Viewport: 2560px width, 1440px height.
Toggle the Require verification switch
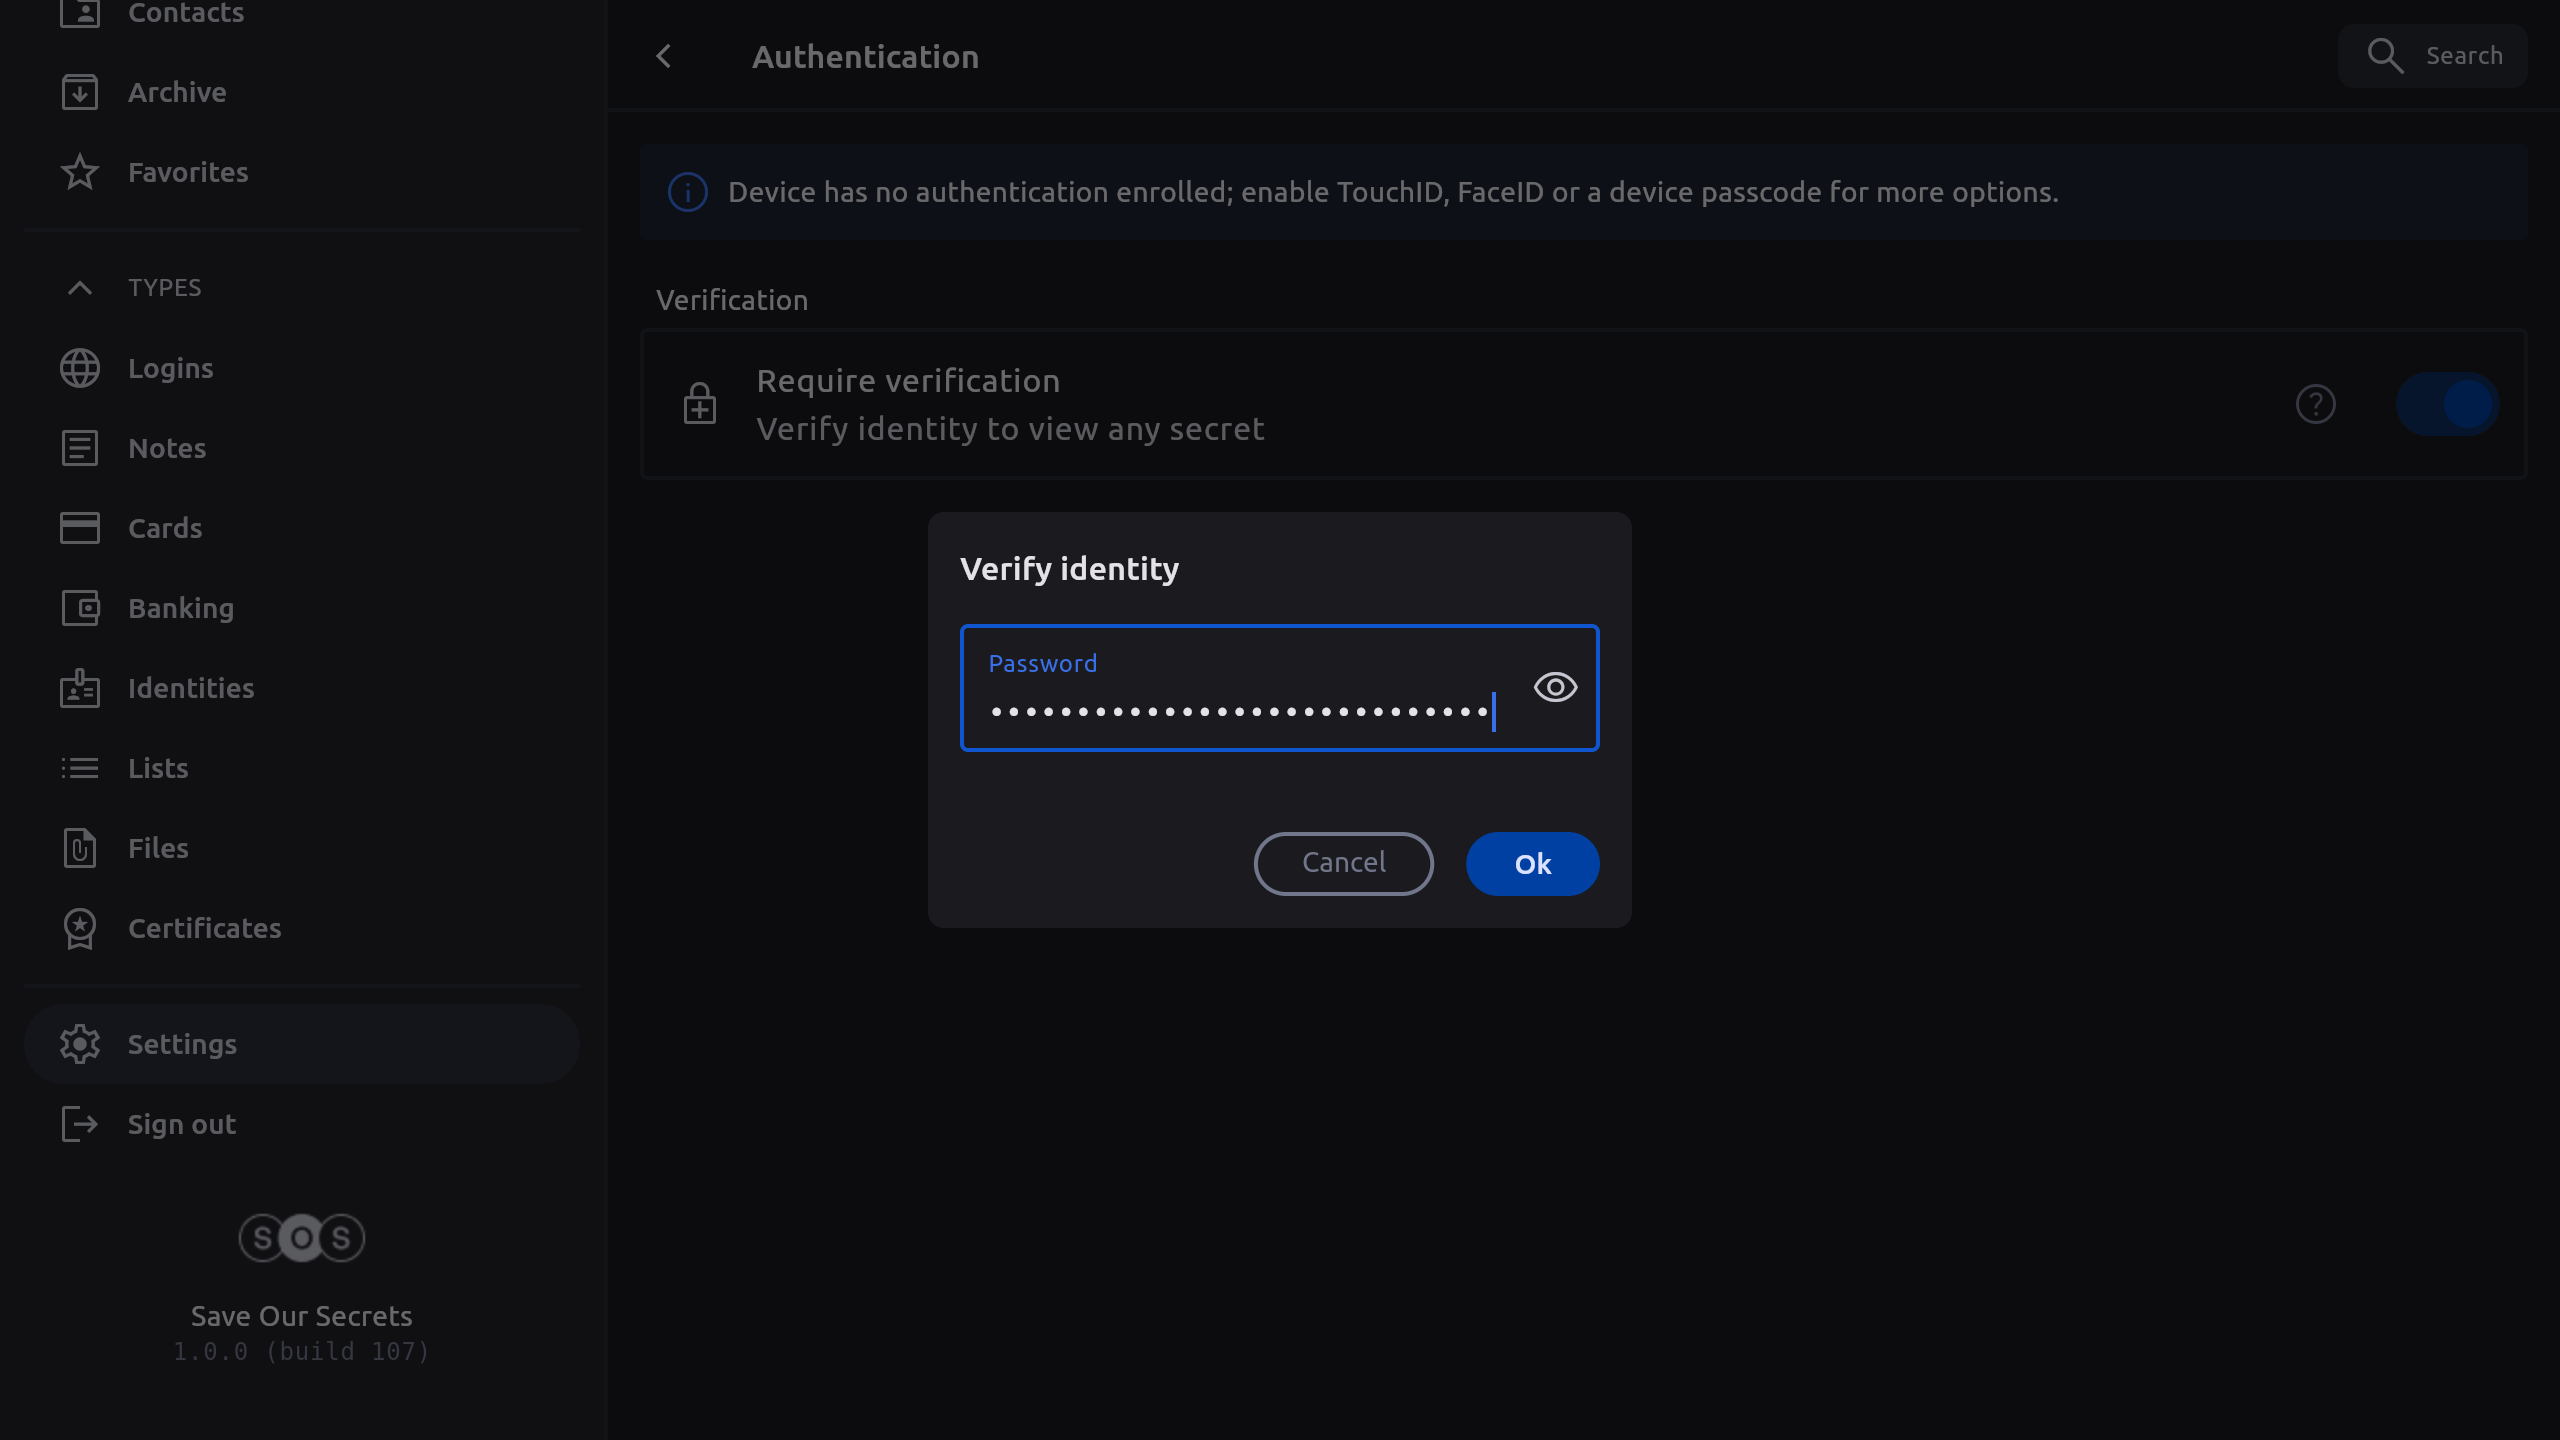2447,404
